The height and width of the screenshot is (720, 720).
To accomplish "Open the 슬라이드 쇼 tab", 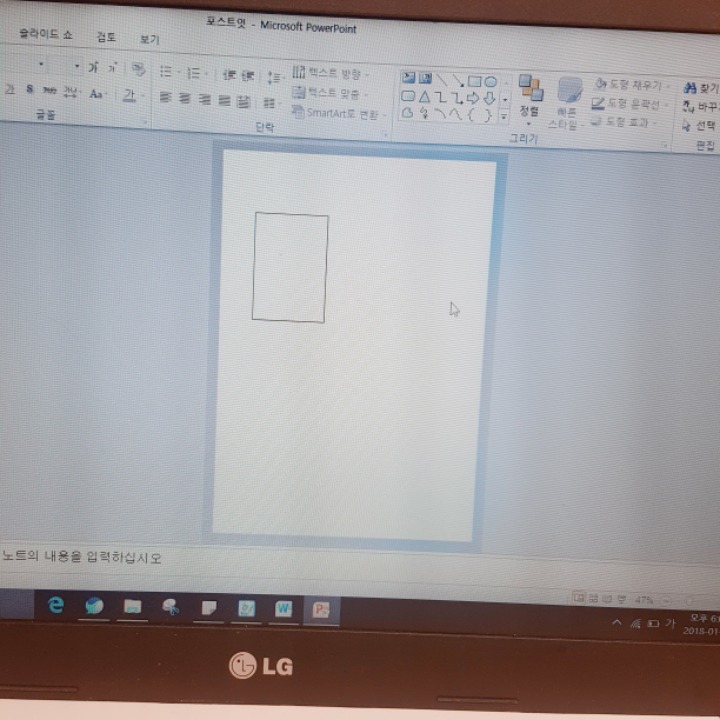I will (x=46, y=34).
